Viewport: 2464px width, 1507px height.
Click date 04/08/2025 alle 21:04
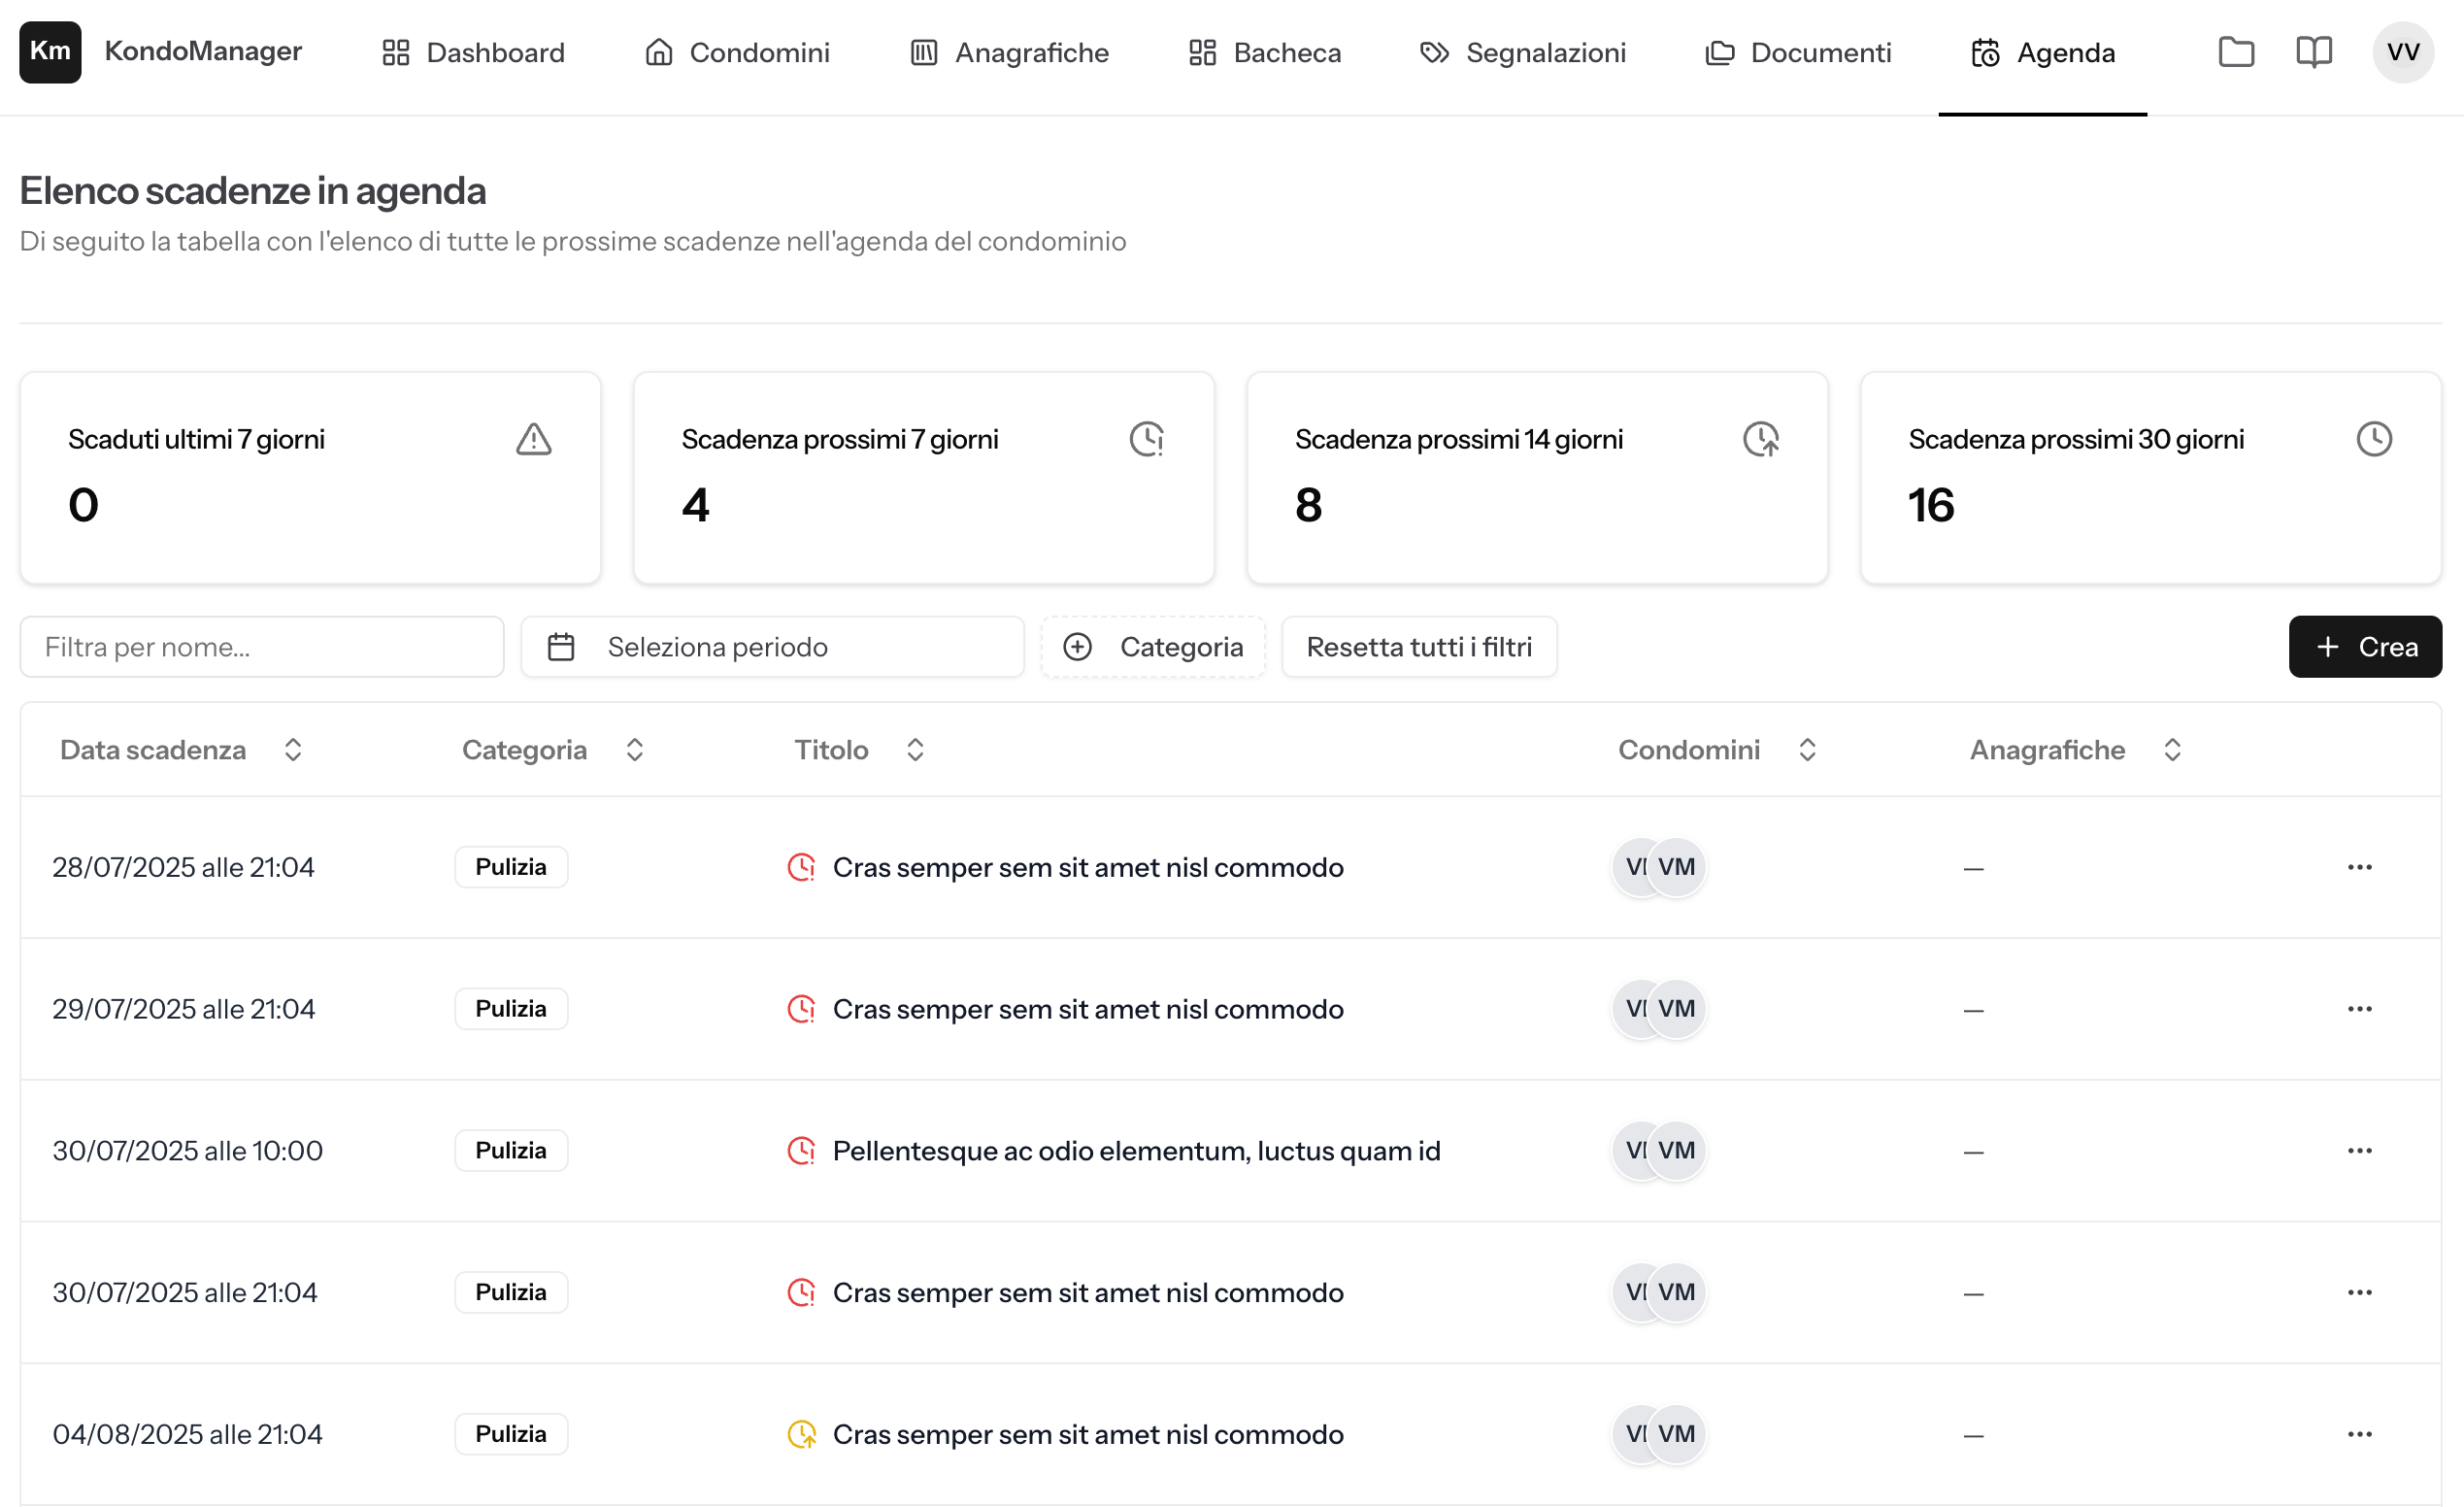pyautogui.click(x=187, y=1435)
